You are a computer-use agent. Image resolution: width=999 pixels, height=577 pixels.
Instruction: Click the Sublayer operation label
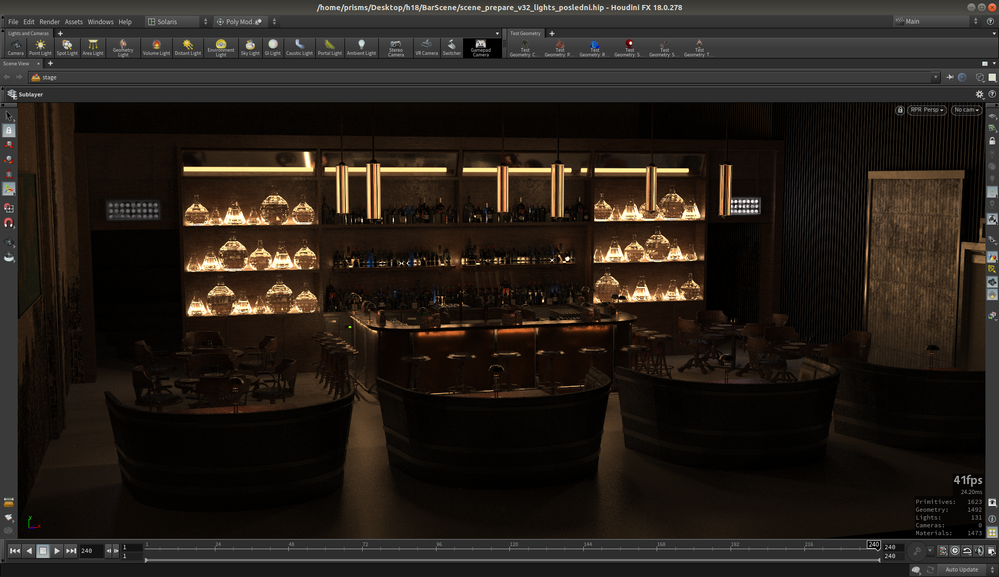(x=31, y=94)
